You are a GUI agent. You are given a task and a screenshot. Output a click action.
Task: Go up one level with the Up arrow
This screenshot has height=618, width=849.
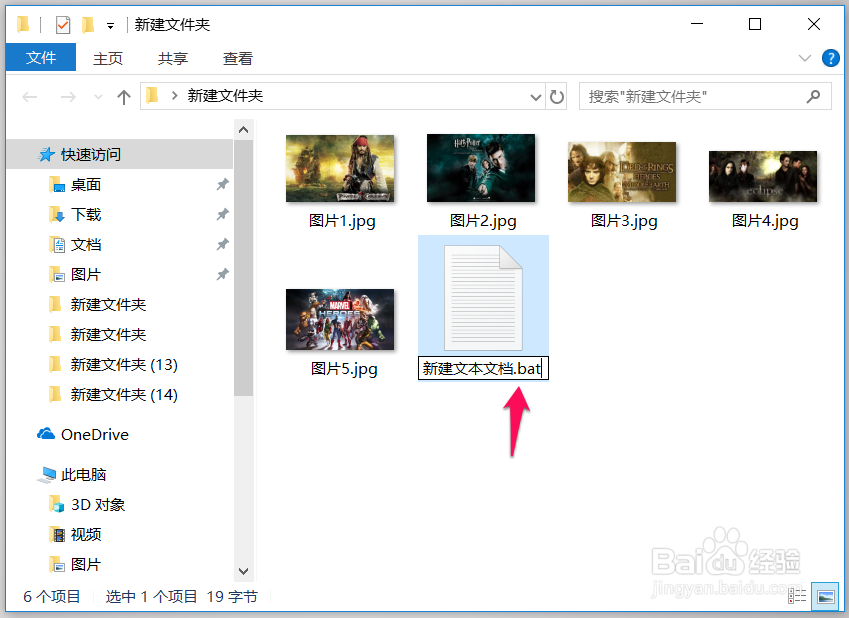point(123,97)
